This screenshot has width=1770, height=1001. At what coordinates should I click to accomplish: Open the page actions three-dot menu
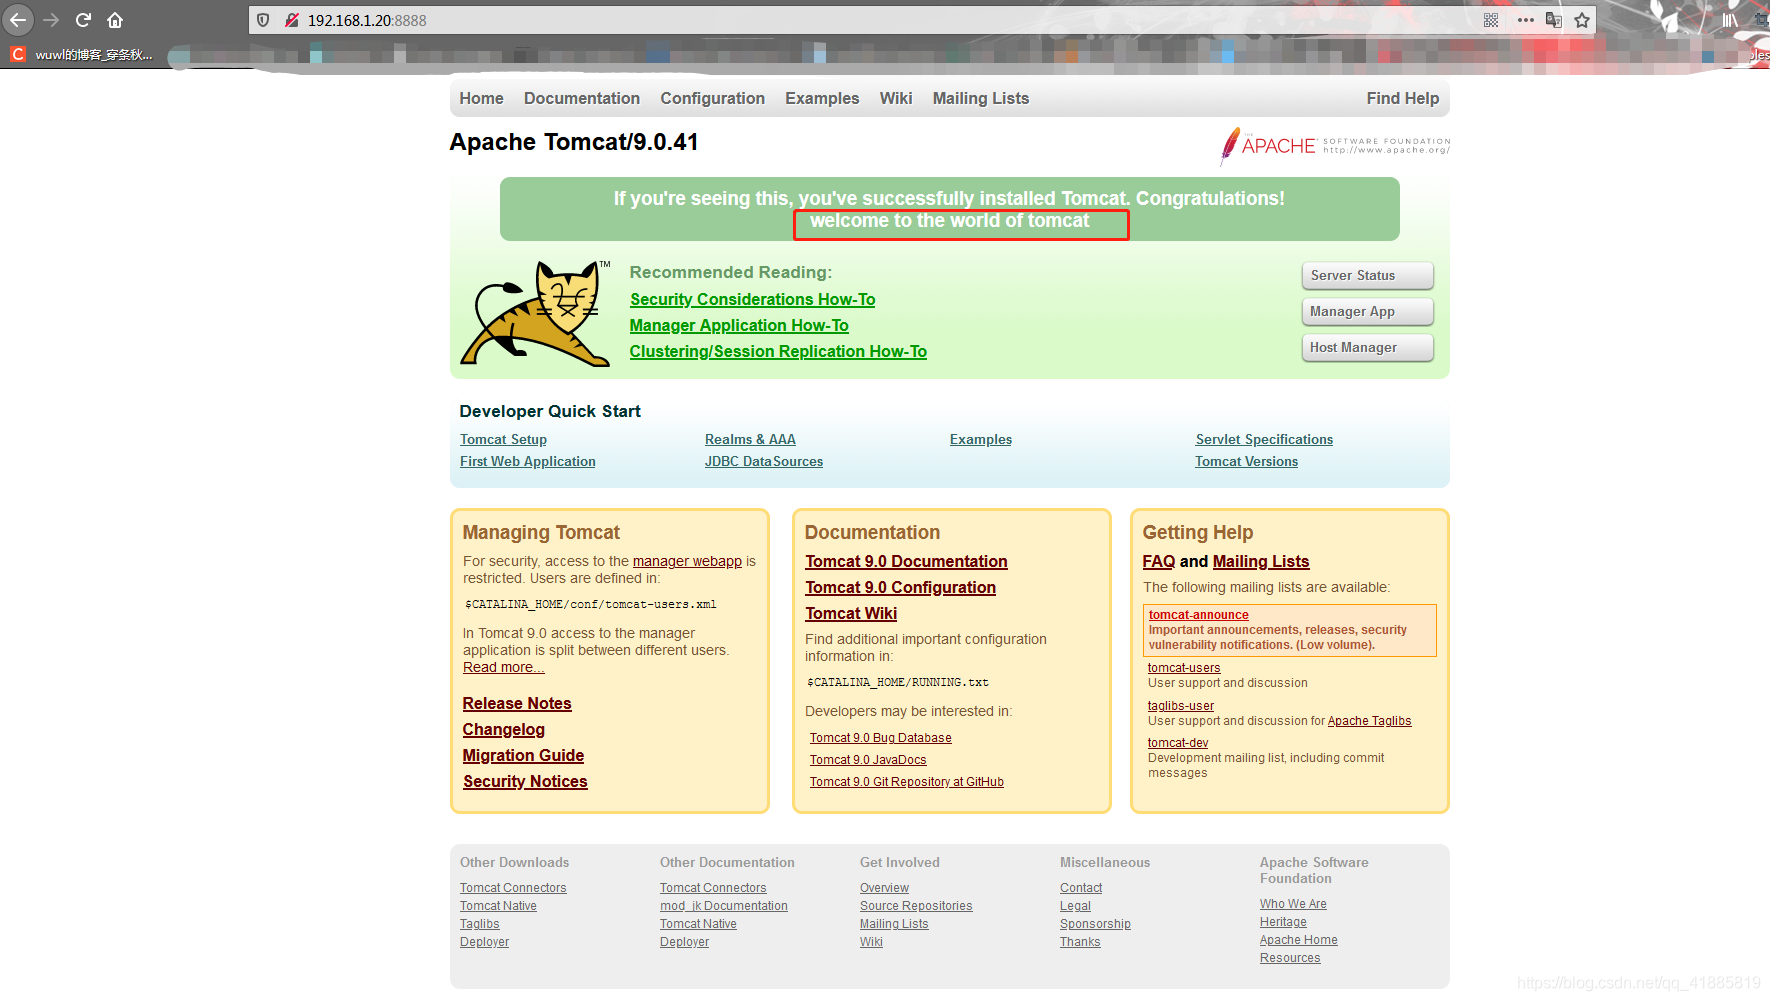coord(1525,20)
